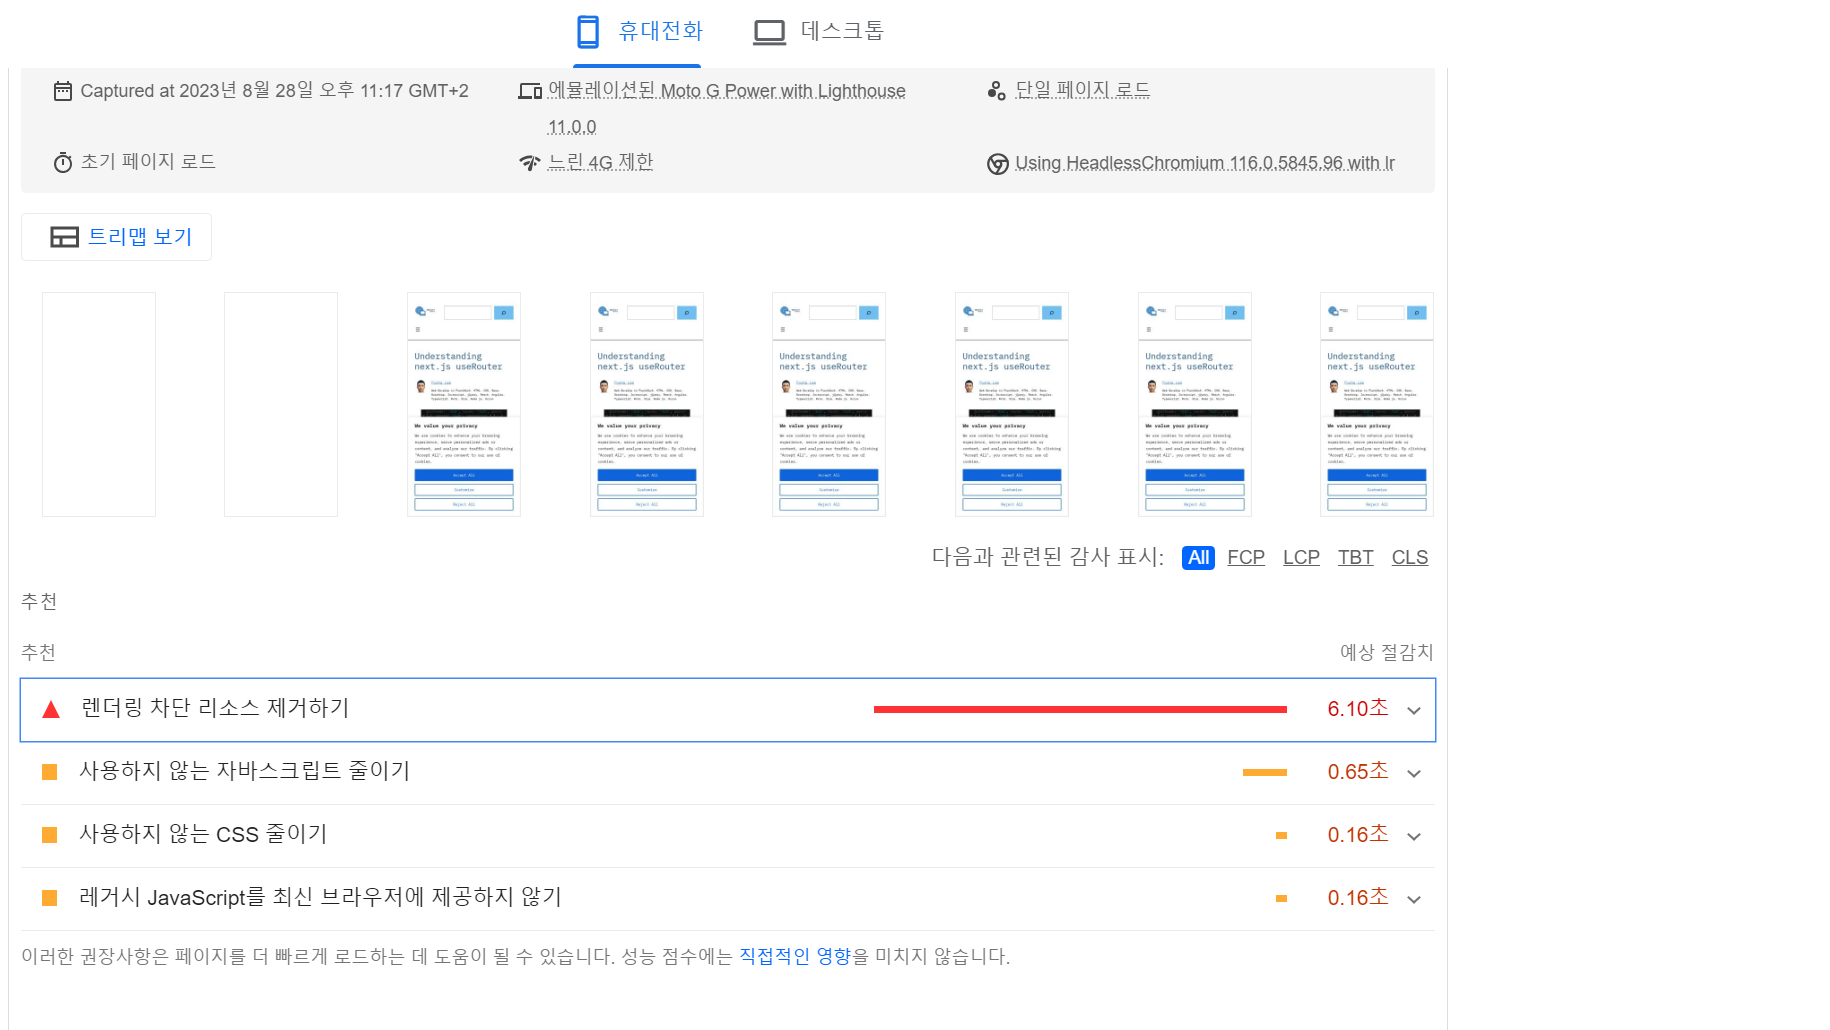
Task: Click the mobile phone icon
Action: (588, 32)
